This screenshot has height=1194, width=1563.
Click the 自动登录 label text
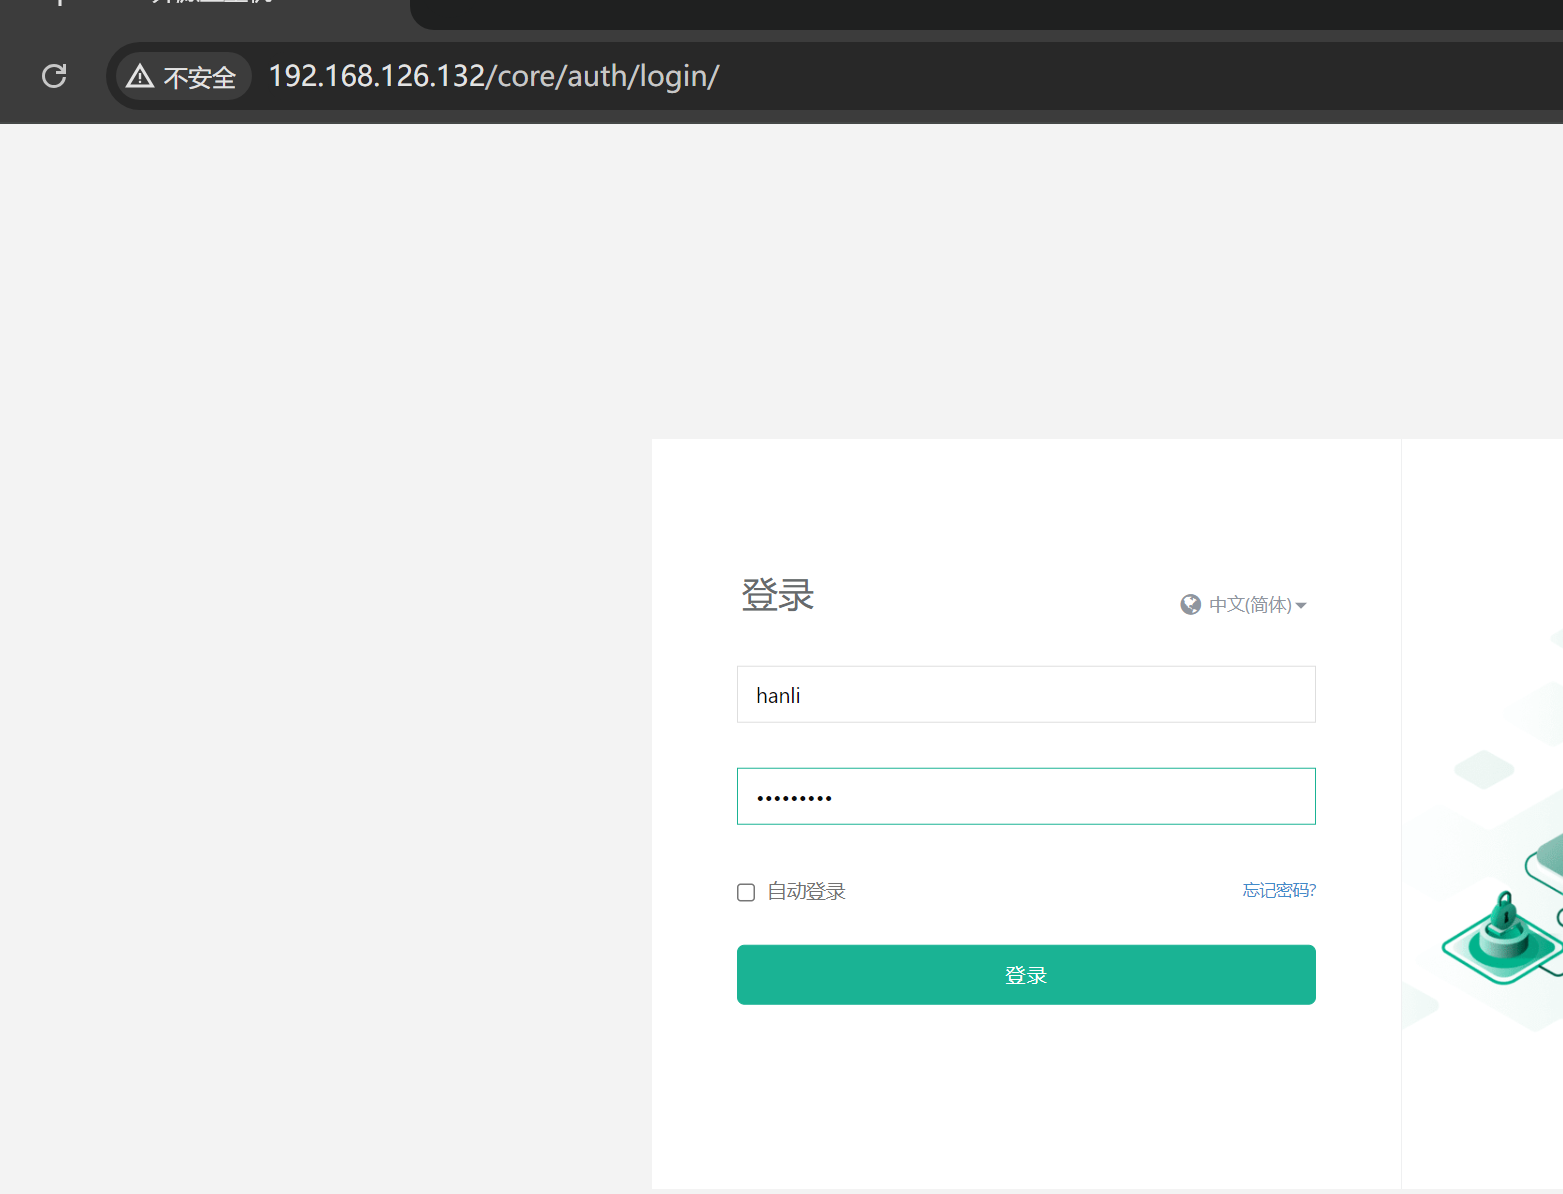[806, 892]
